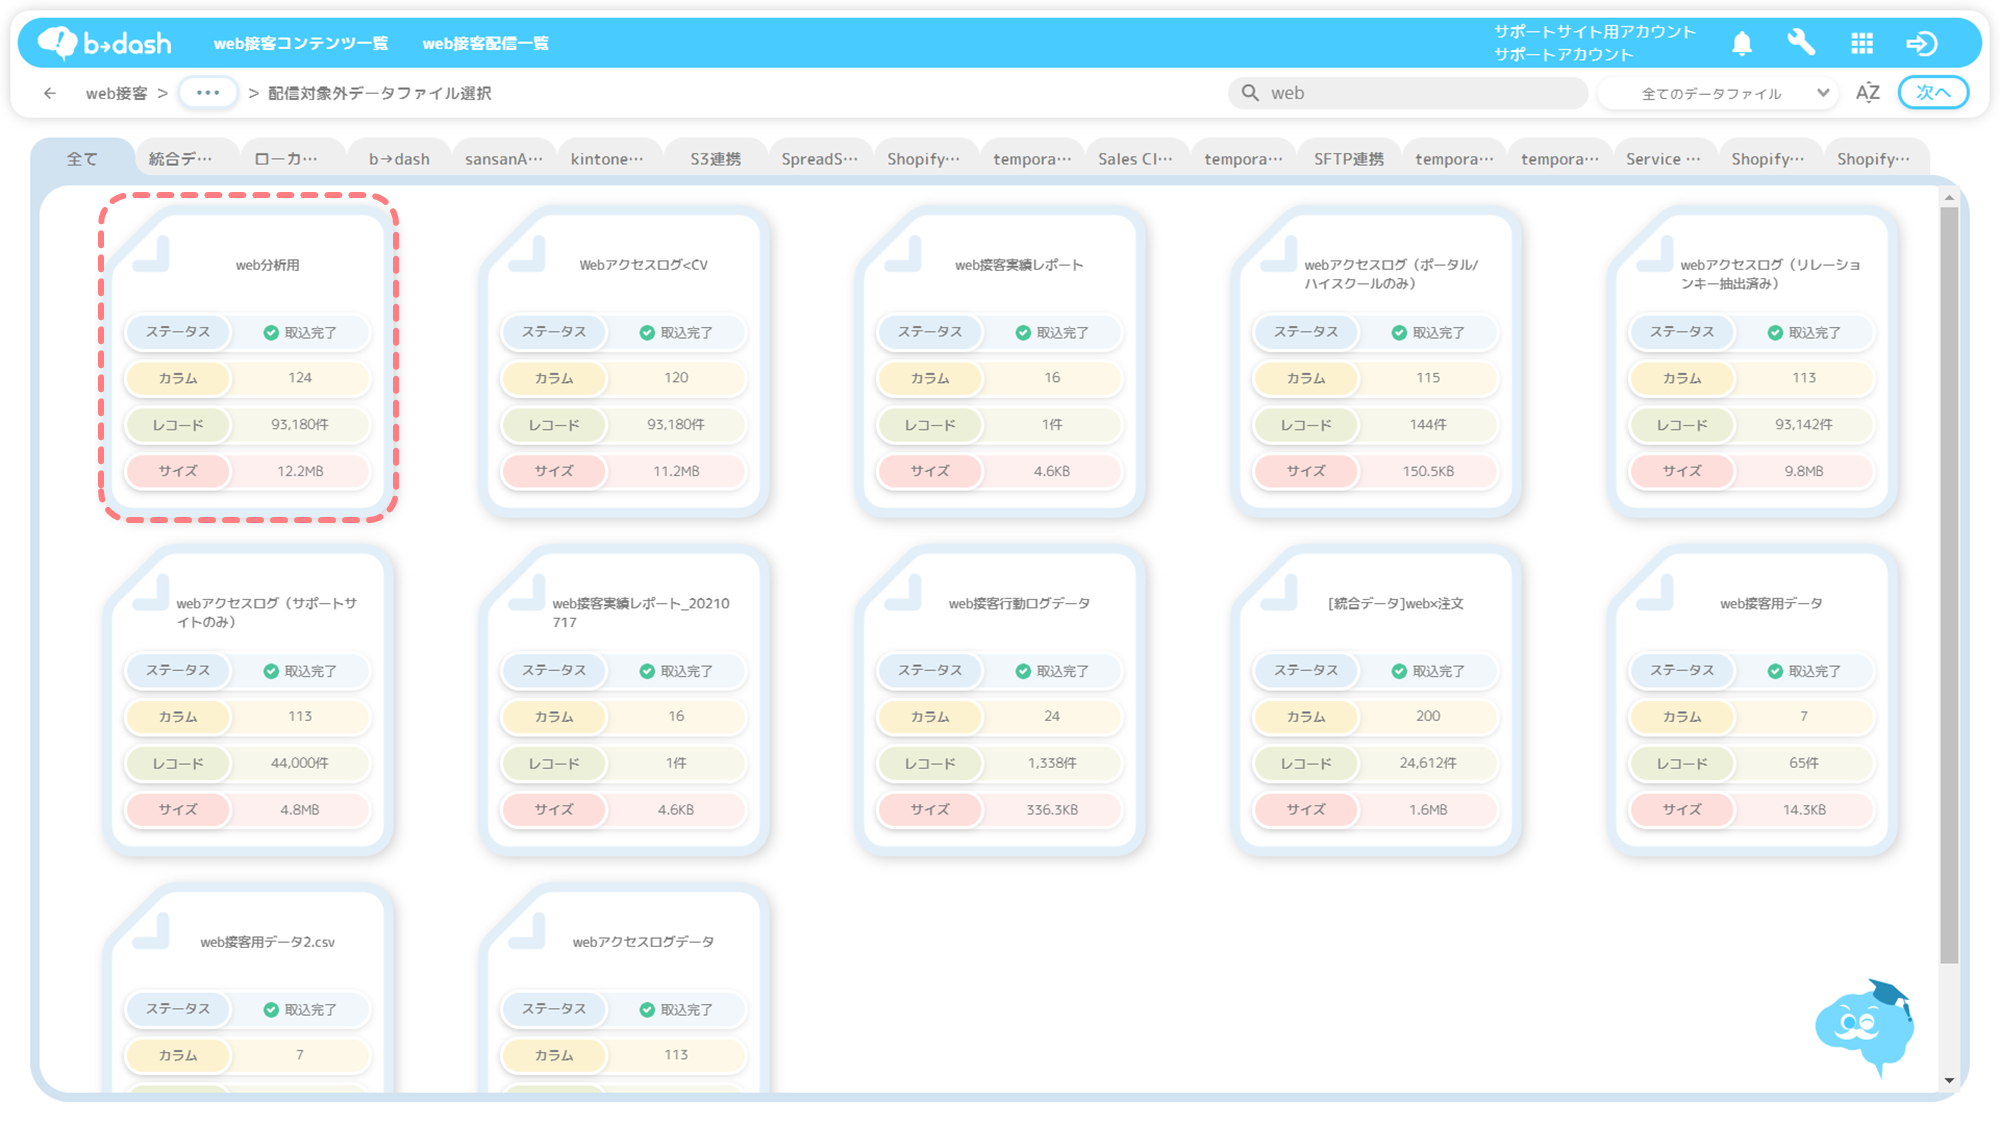Click サポートサイト用アカウント account text
Viewport: 2000px width, 1125px height.
click(1595, 31)
